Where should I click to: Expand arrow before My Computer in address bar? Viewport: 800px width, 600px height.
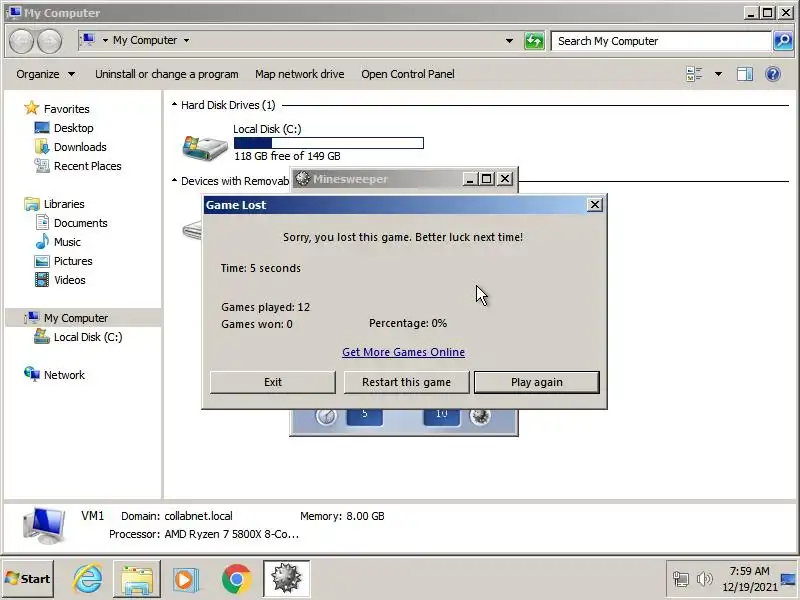tap(105, 40)
